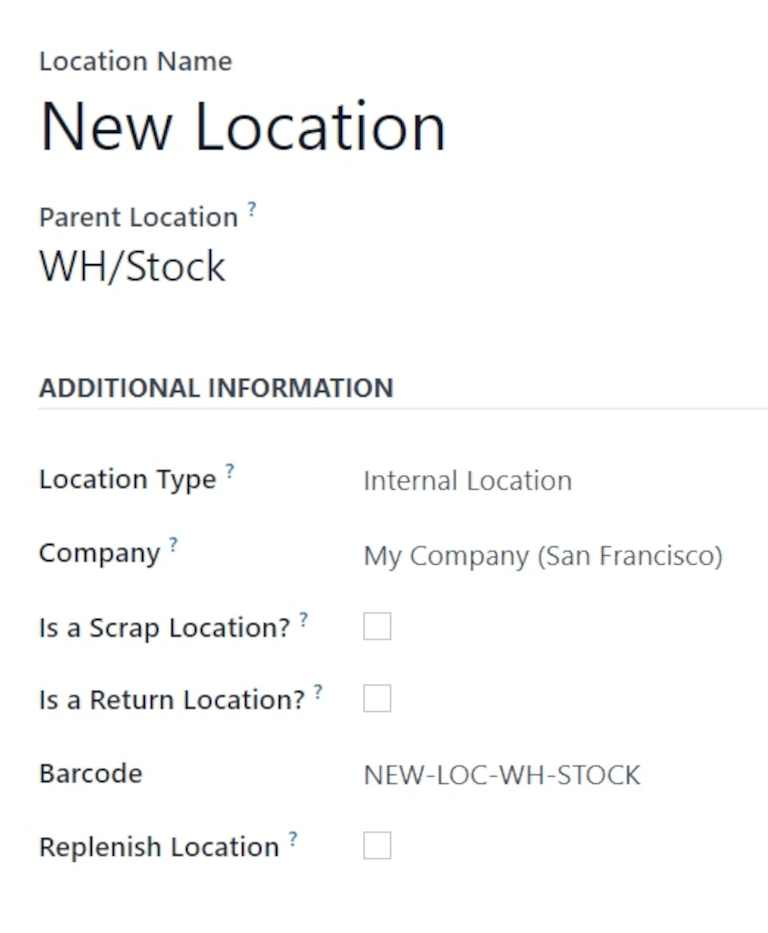Click the Is a Scrap Location? label
Image resolution: width=768 pixels, height=933 pixels.
click(x=164, y=628)
